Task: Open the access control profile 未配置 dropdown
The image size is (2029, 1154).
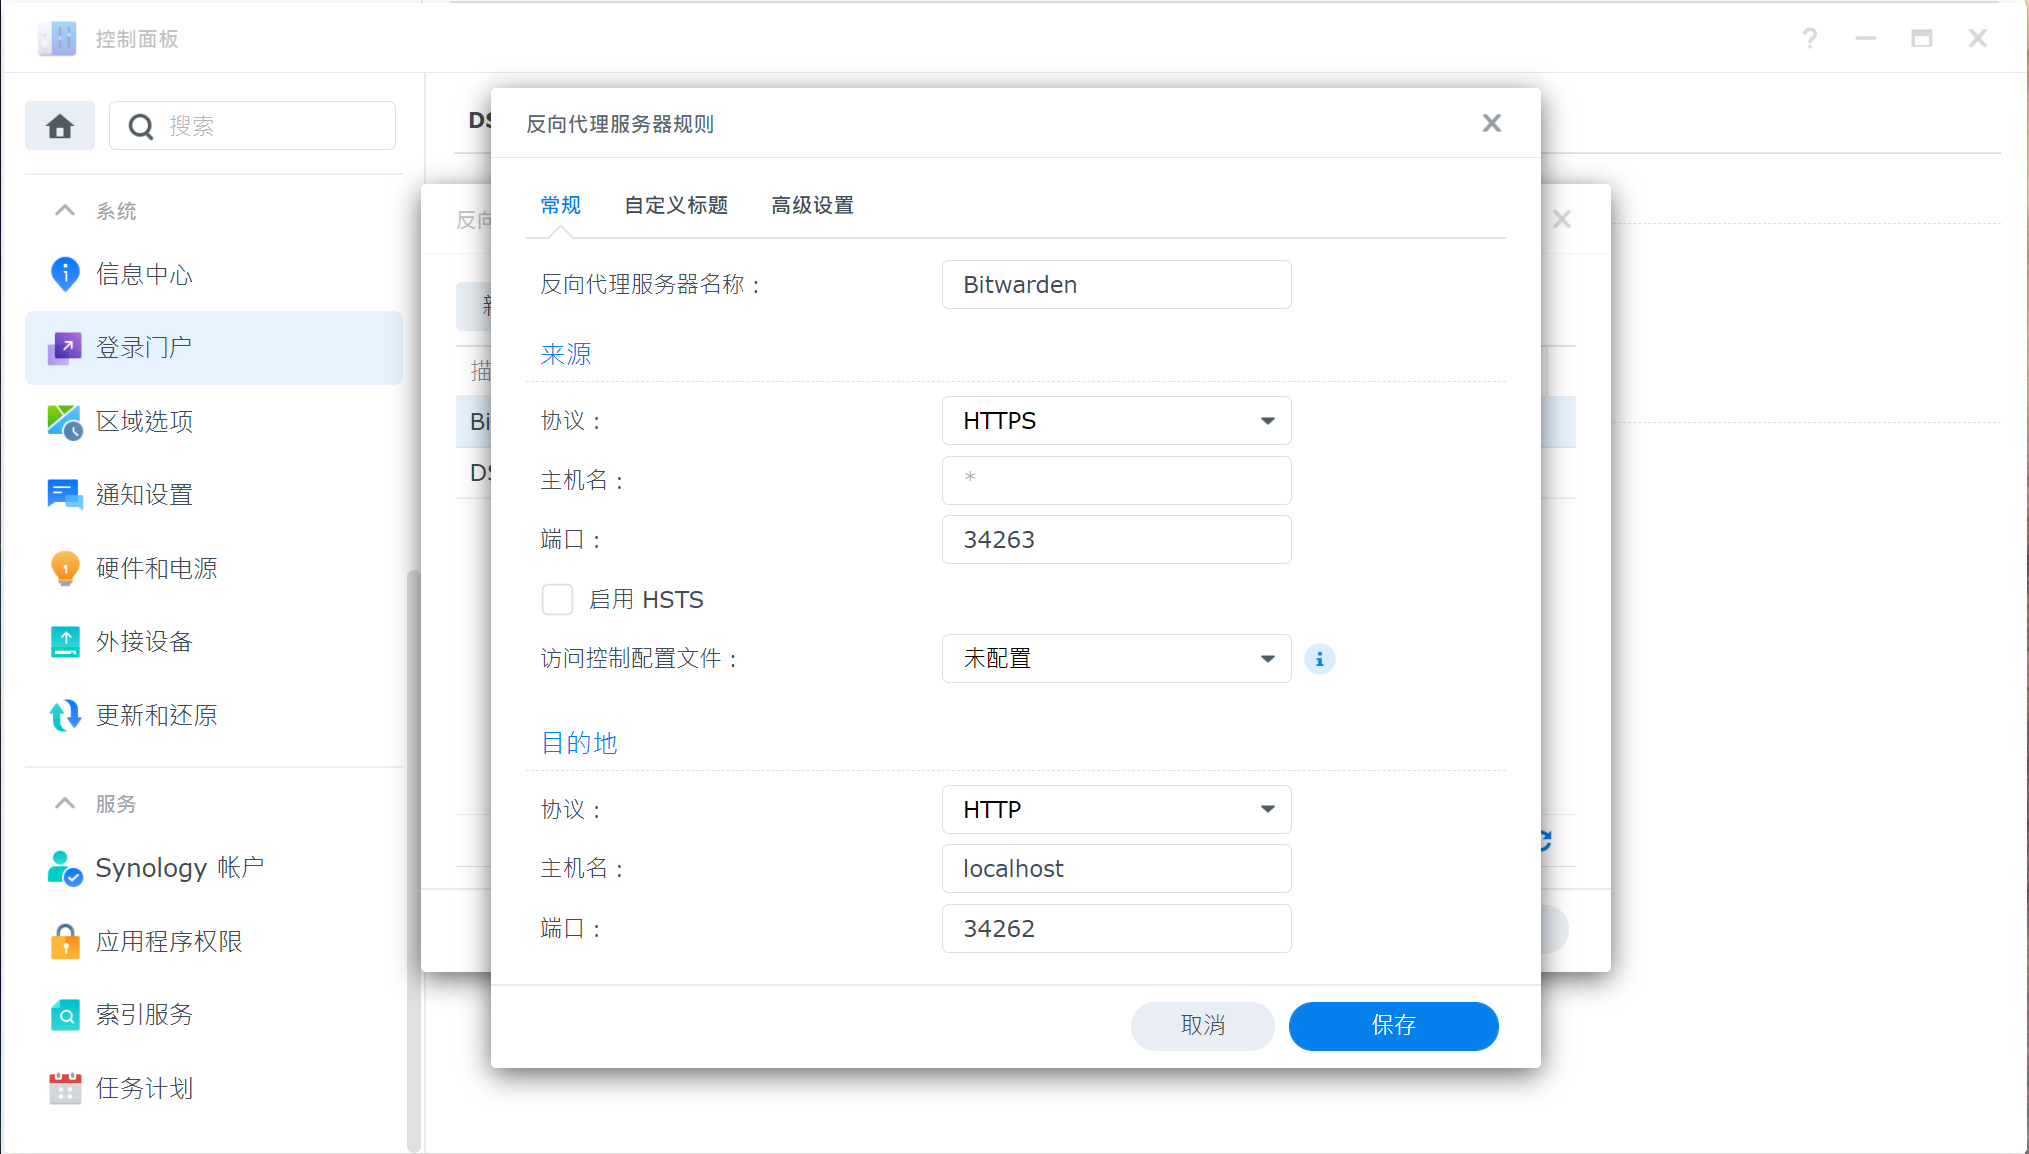Action: 1117,659
